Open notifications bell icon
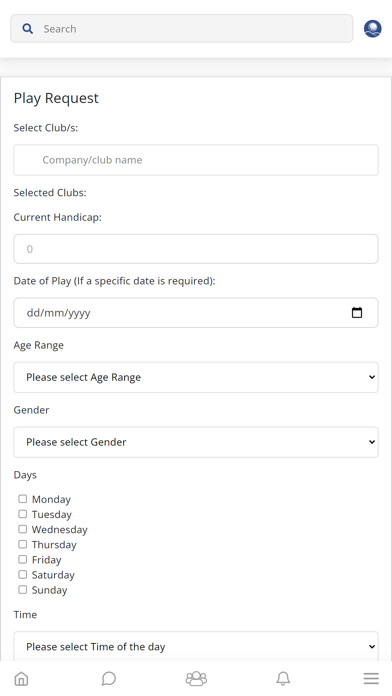This screenshot has width=392, height=696. pyautogui.click(x=283, y=678)
